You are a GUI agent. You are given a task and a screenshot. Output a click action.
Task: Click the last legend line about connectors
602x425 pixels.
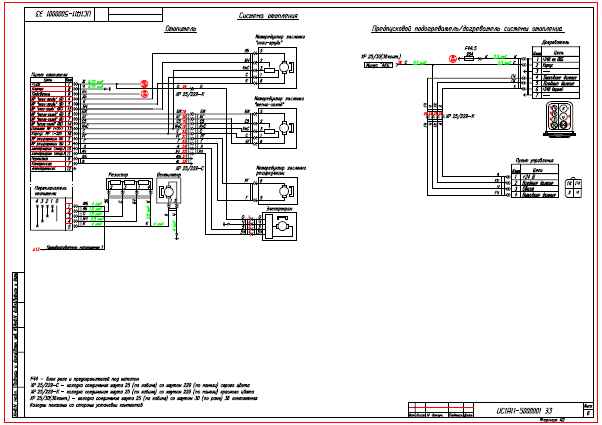tap(87, 405)
